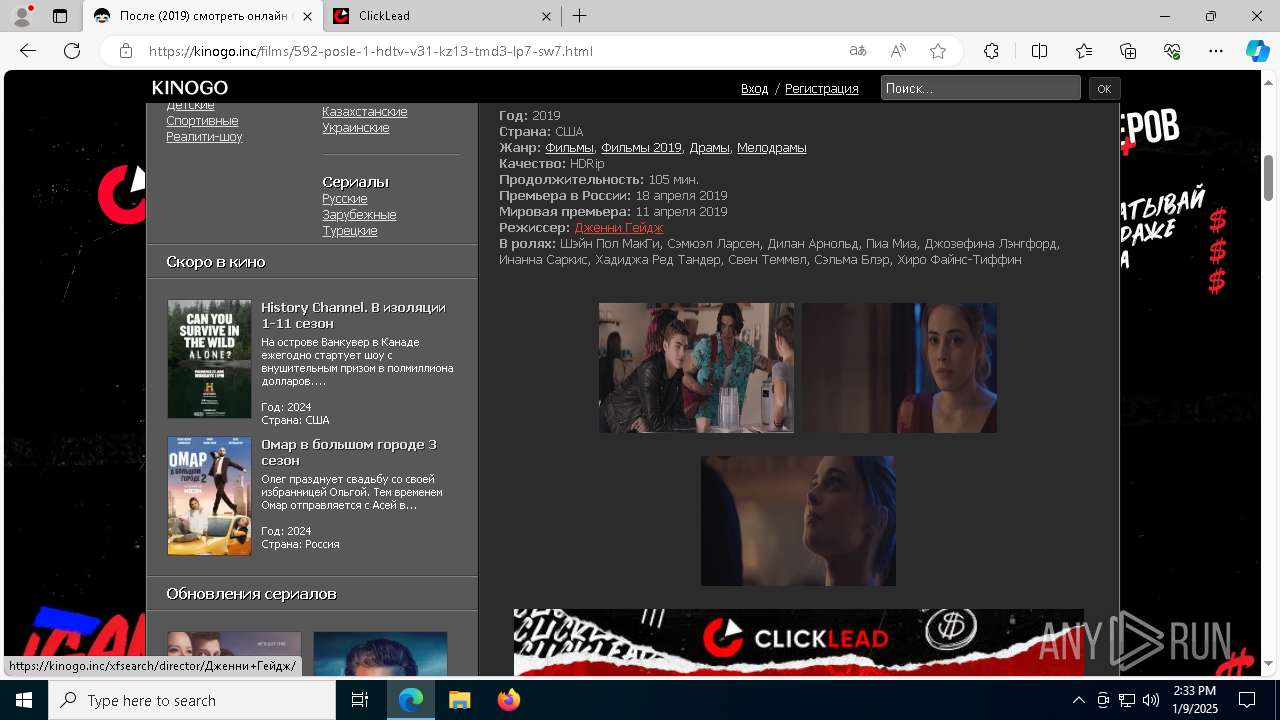This screenshot has height=720, width=1280.
Task: Open Турецкие сериалы link
Action: (349, 231)
